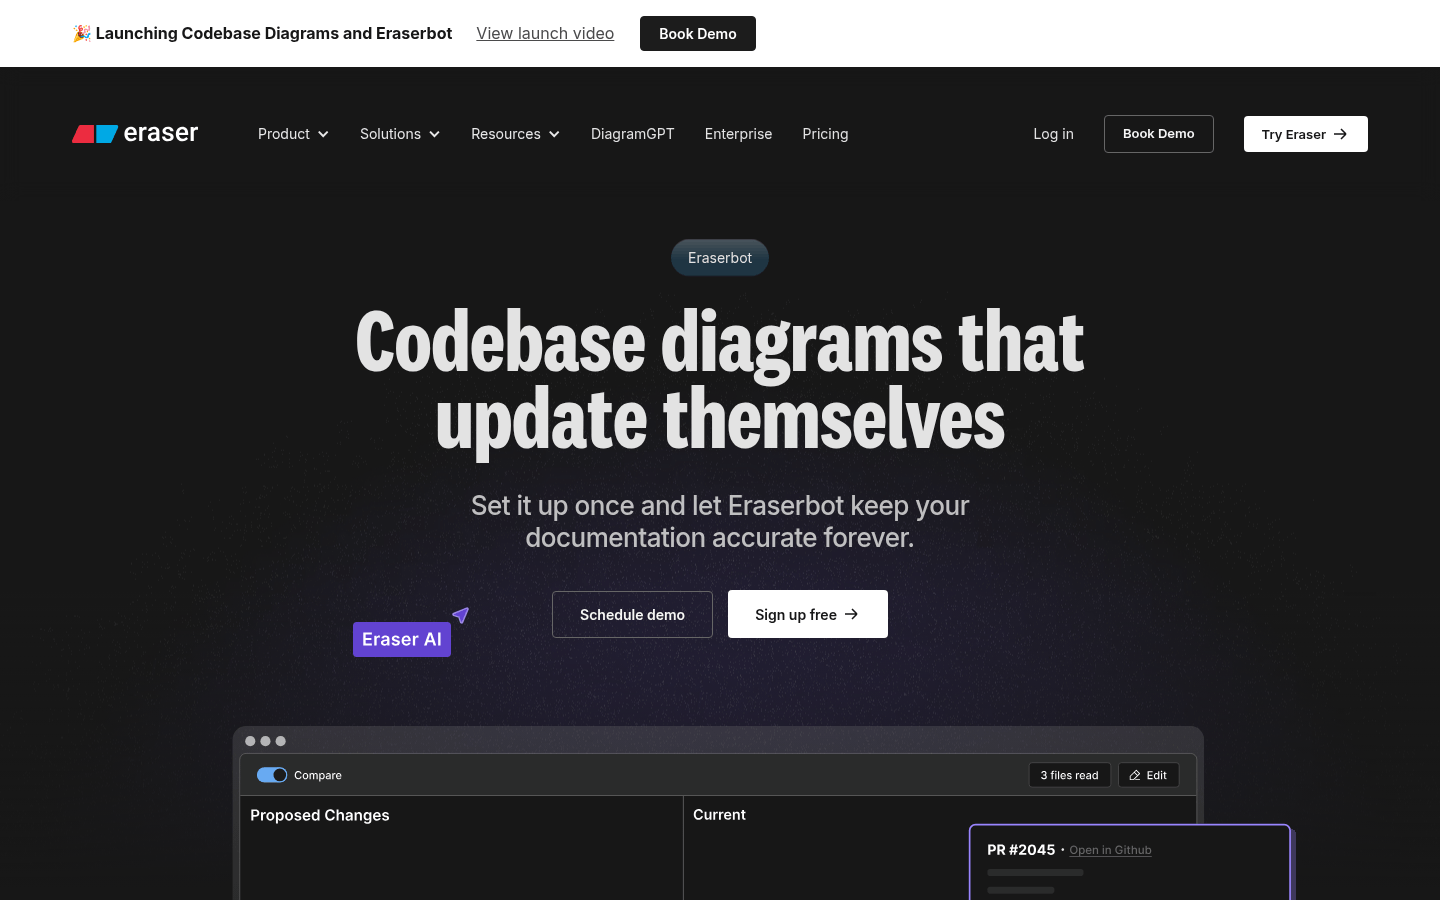Open the View launch video link
Screen dimensions: 1440x900
tap(545, 34)
